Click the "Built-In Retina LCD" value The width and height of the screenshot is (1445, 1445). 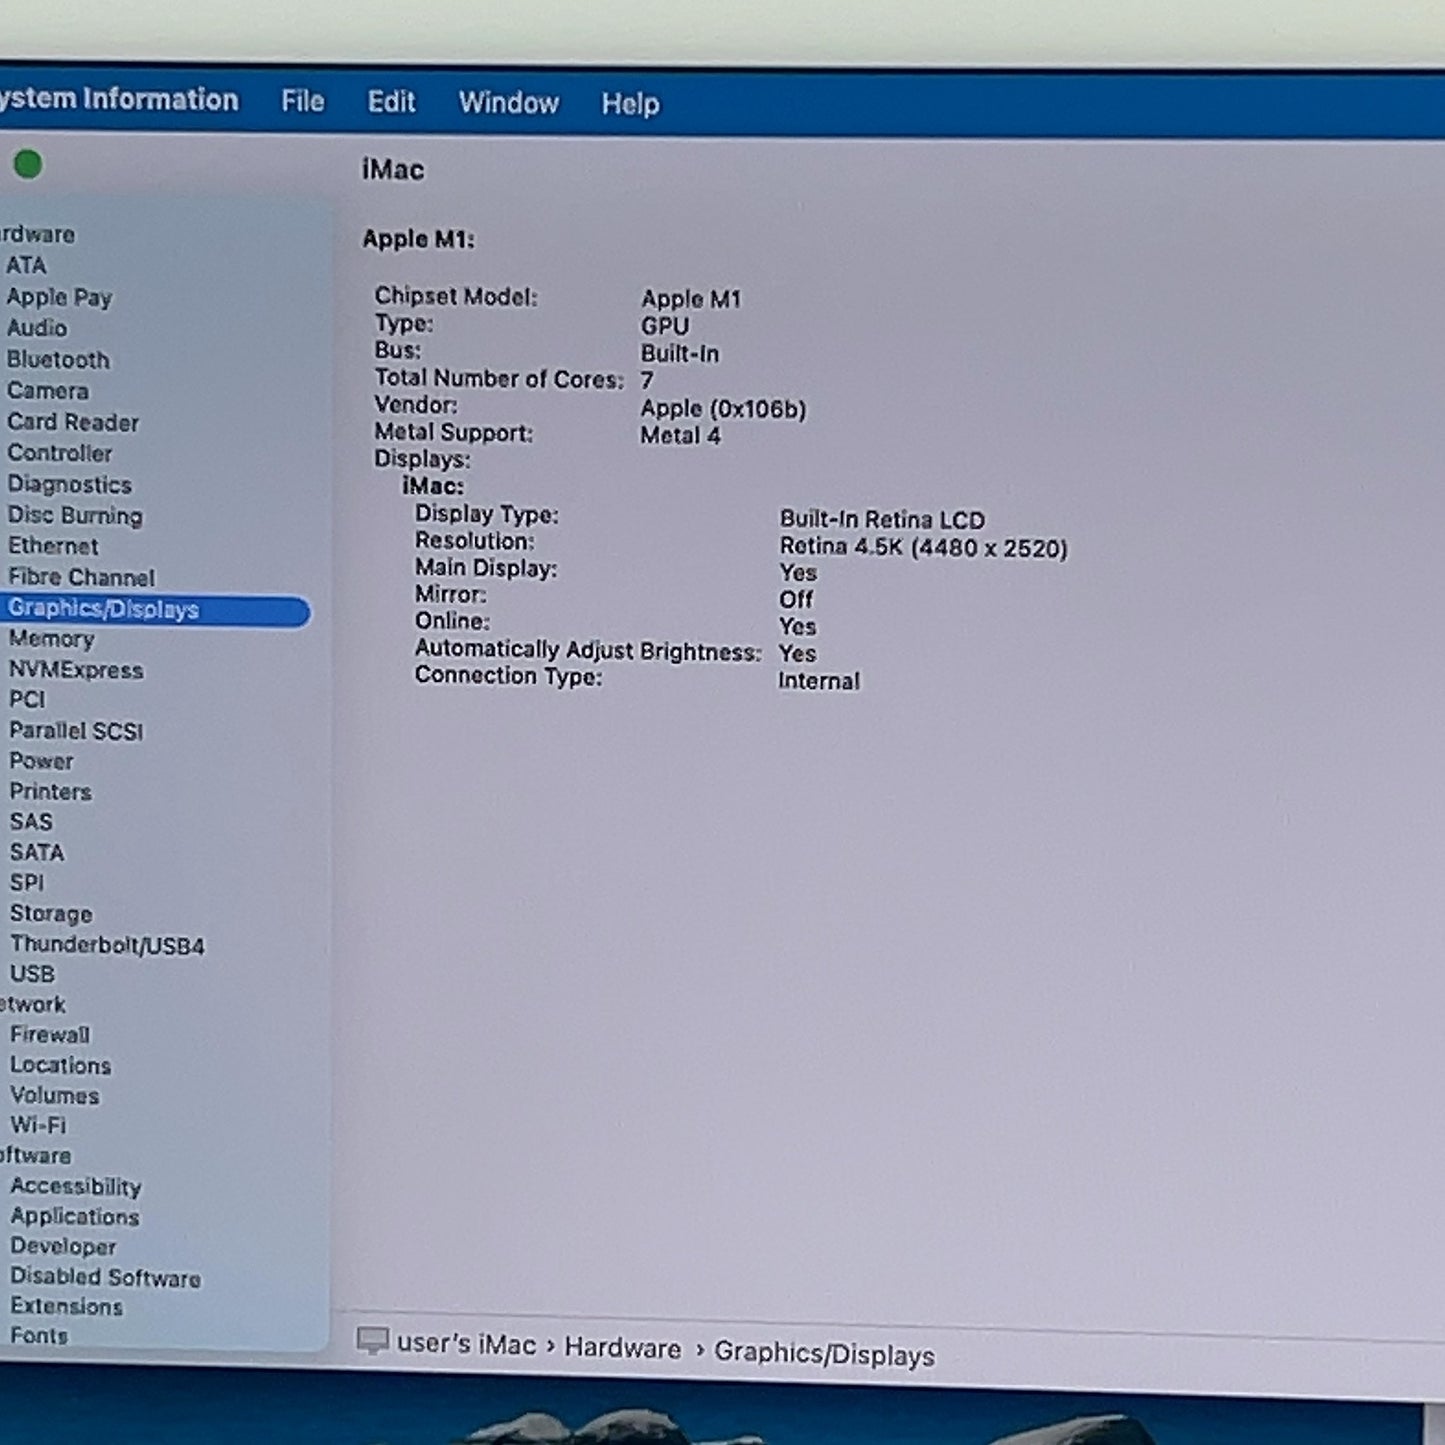click(882, 520)
